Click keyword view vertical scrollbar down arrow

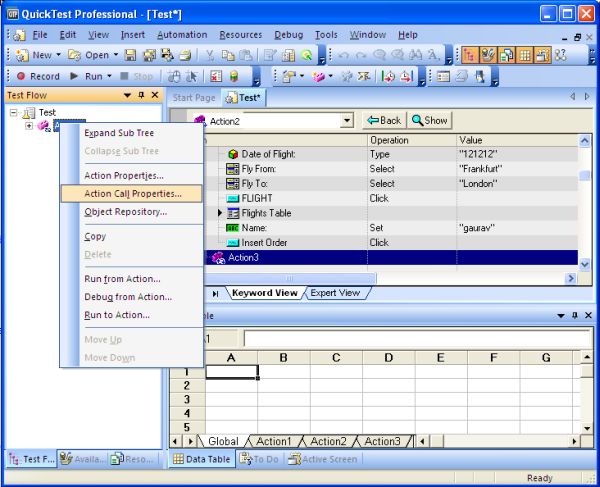pyautogui.click(x=584, y=264)
